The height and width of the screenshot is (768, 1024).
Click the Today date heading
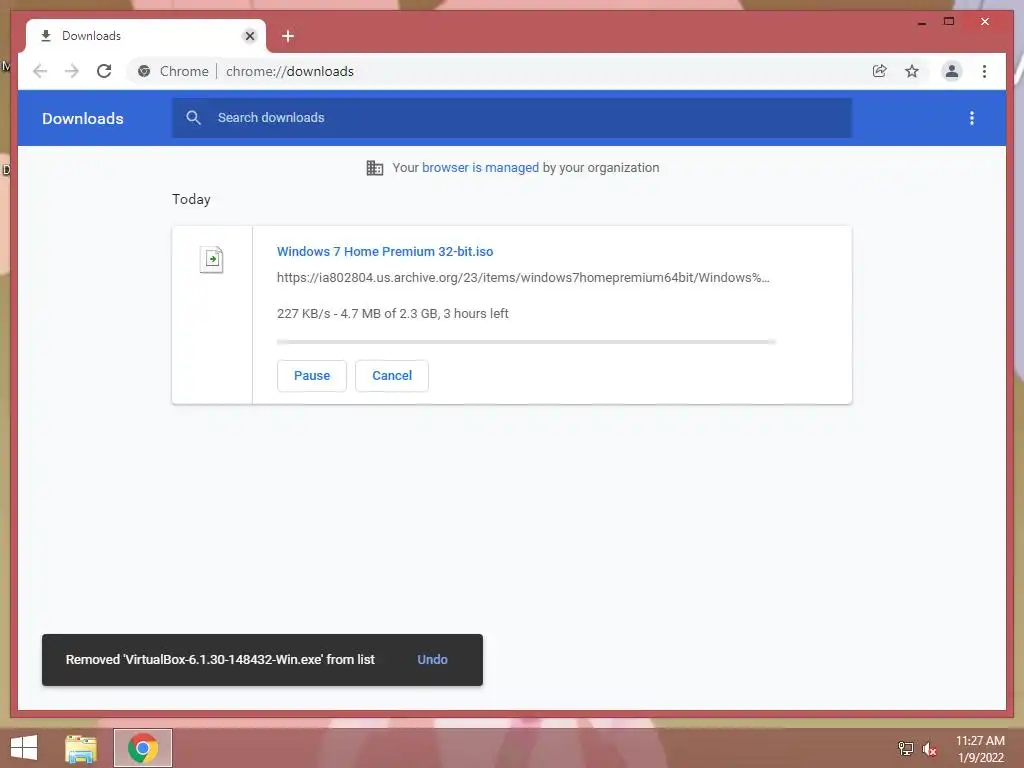[191, 199]
